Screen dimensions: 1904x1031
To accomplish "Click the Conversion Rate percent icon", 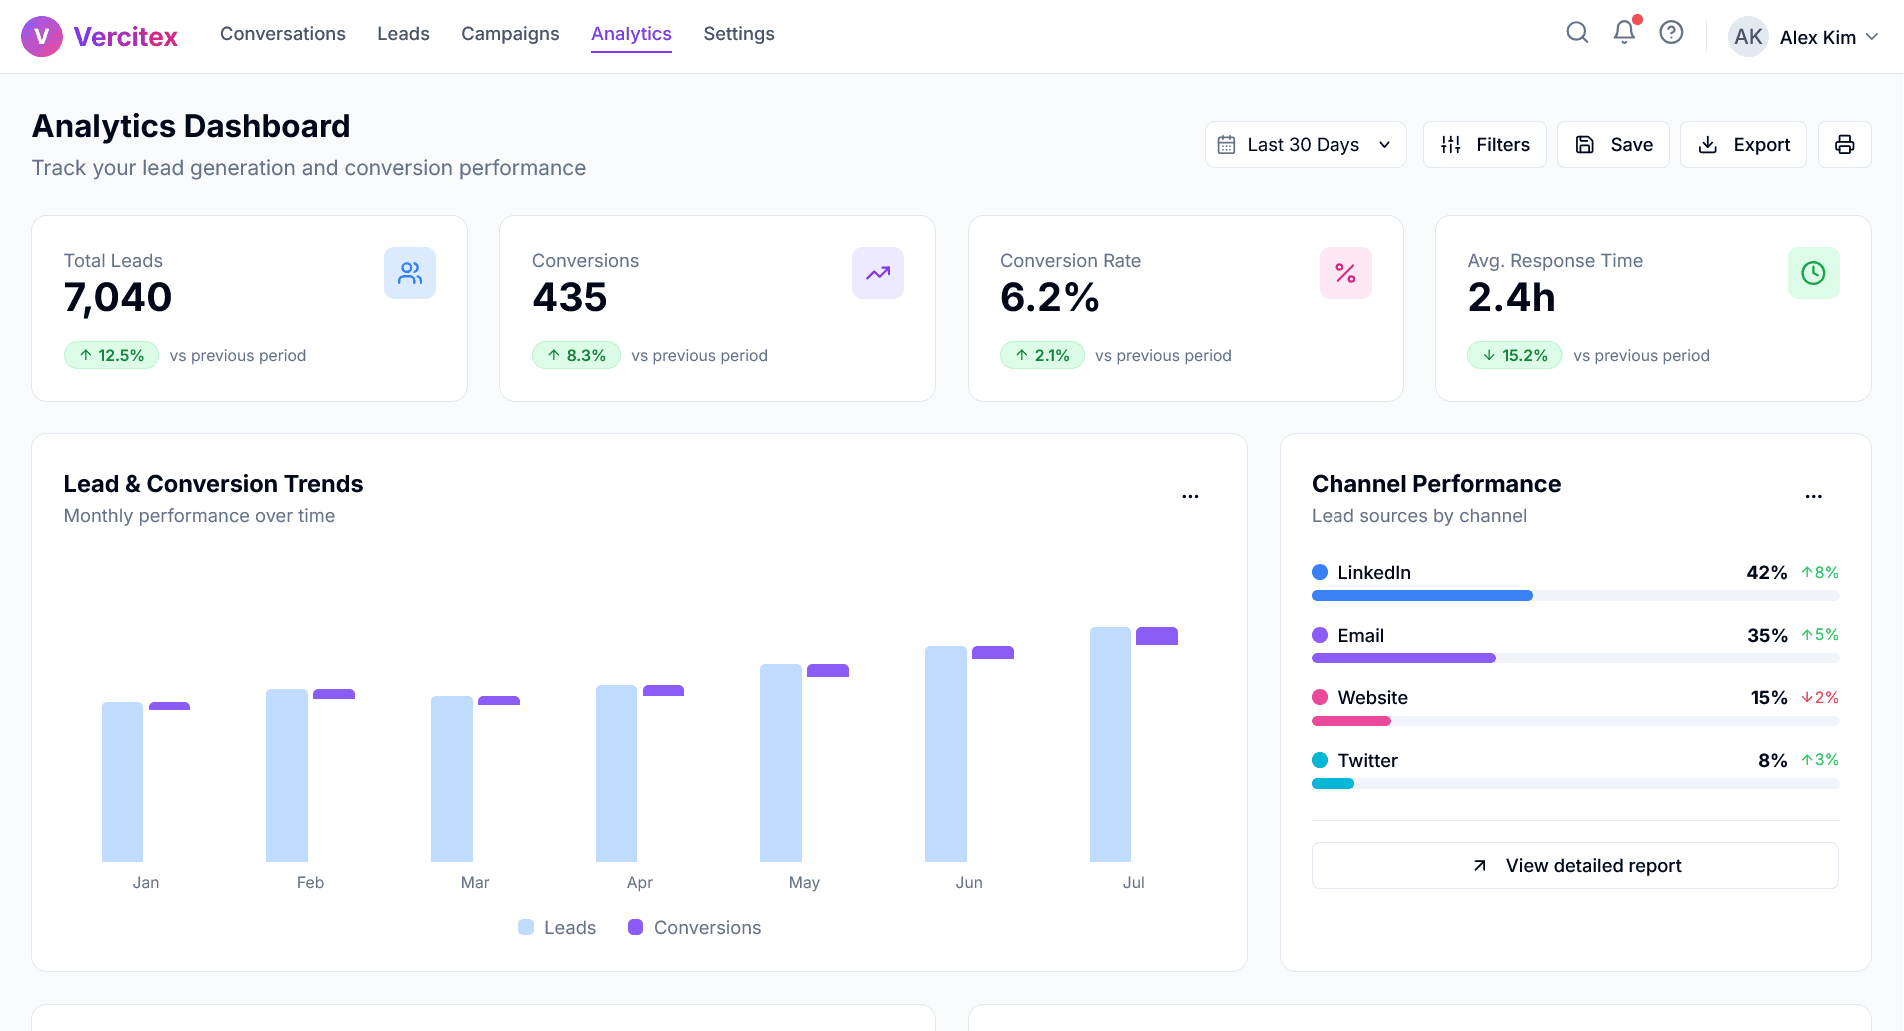I will (x=1345, y=272).
